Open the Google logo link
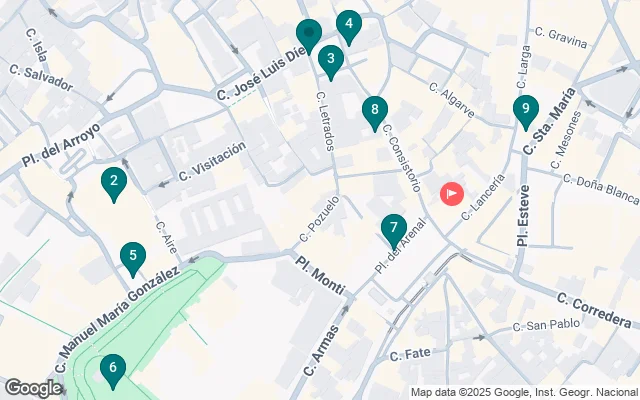Image resolution: width=640 pixels, height=400 pixels. pos(33,388)
